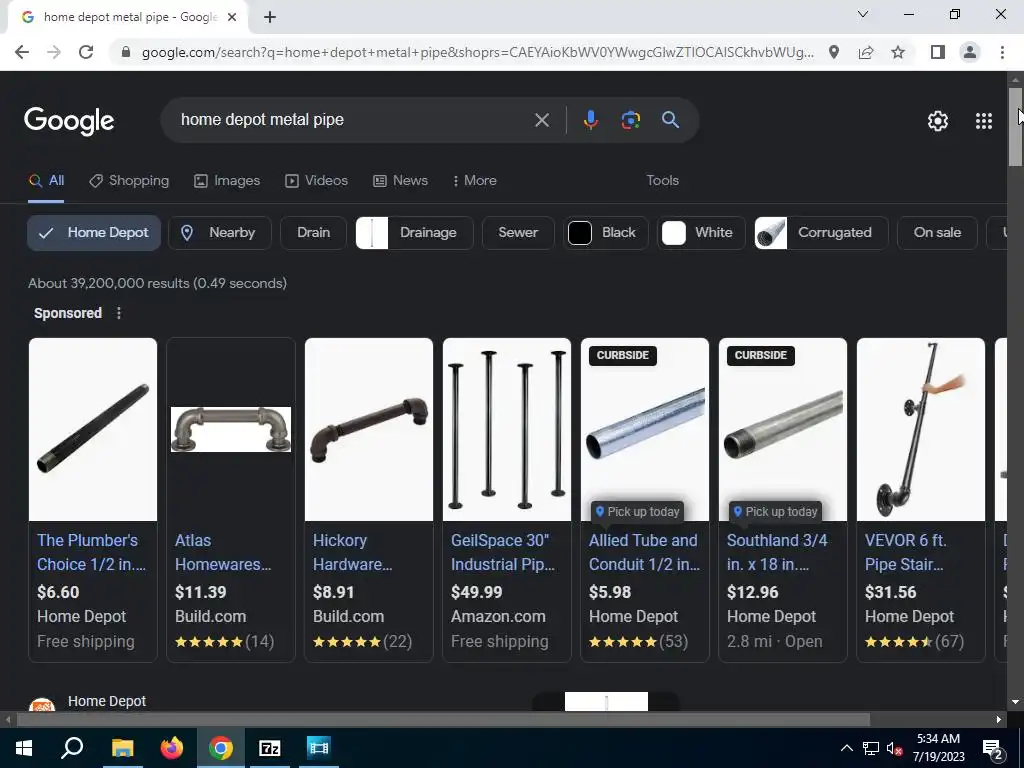
Task: Switch to the News tab
Action: tap(400, 181)
